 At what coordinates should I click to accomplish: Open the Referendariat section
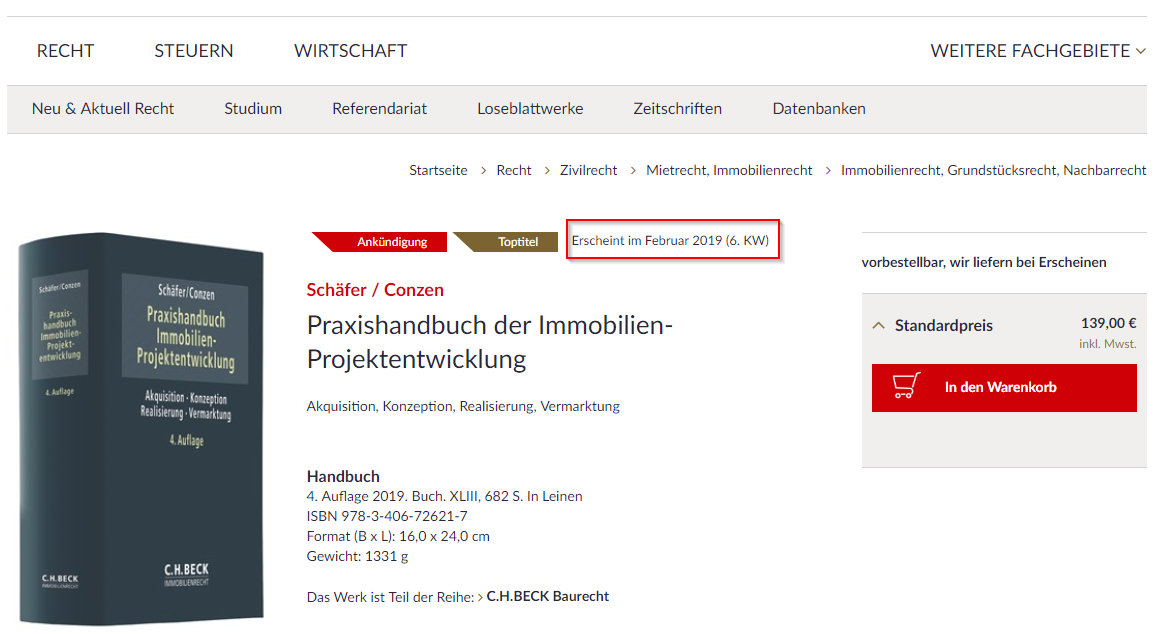(379, 108)
